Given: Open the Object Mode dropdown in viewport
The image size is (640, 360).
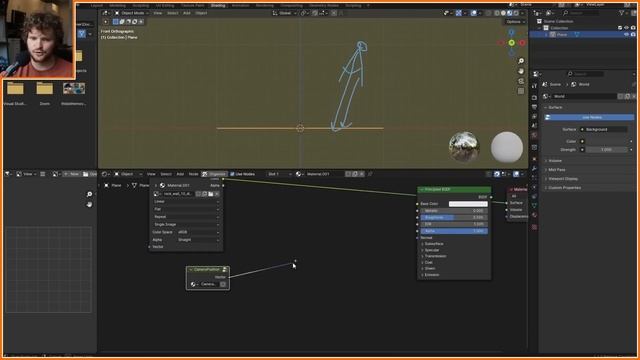Looking at the screenshot, I should point(130,13).
